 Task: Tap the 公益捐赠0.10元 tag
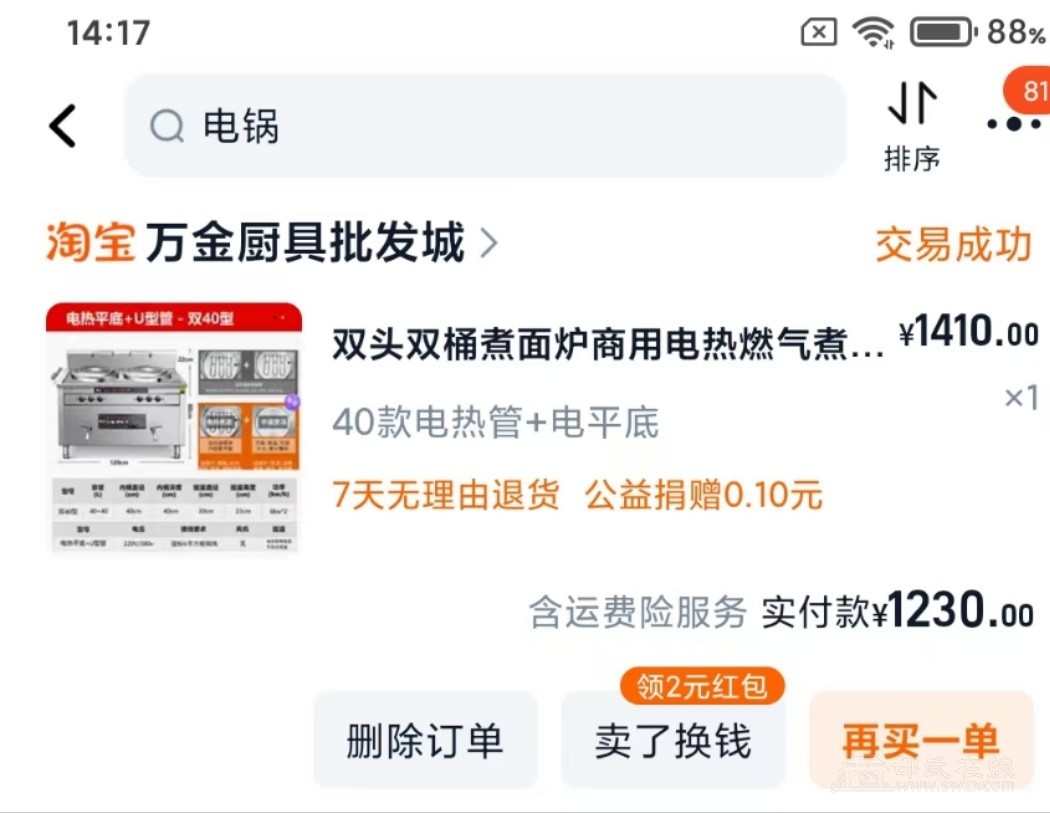(x=704, y=496)
